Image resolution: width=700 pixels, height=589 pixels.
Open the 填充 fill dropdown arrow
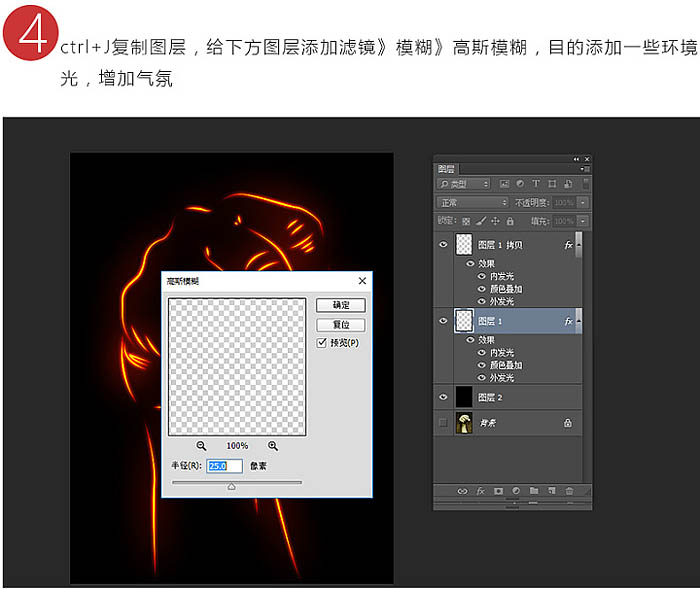[583, 221]
